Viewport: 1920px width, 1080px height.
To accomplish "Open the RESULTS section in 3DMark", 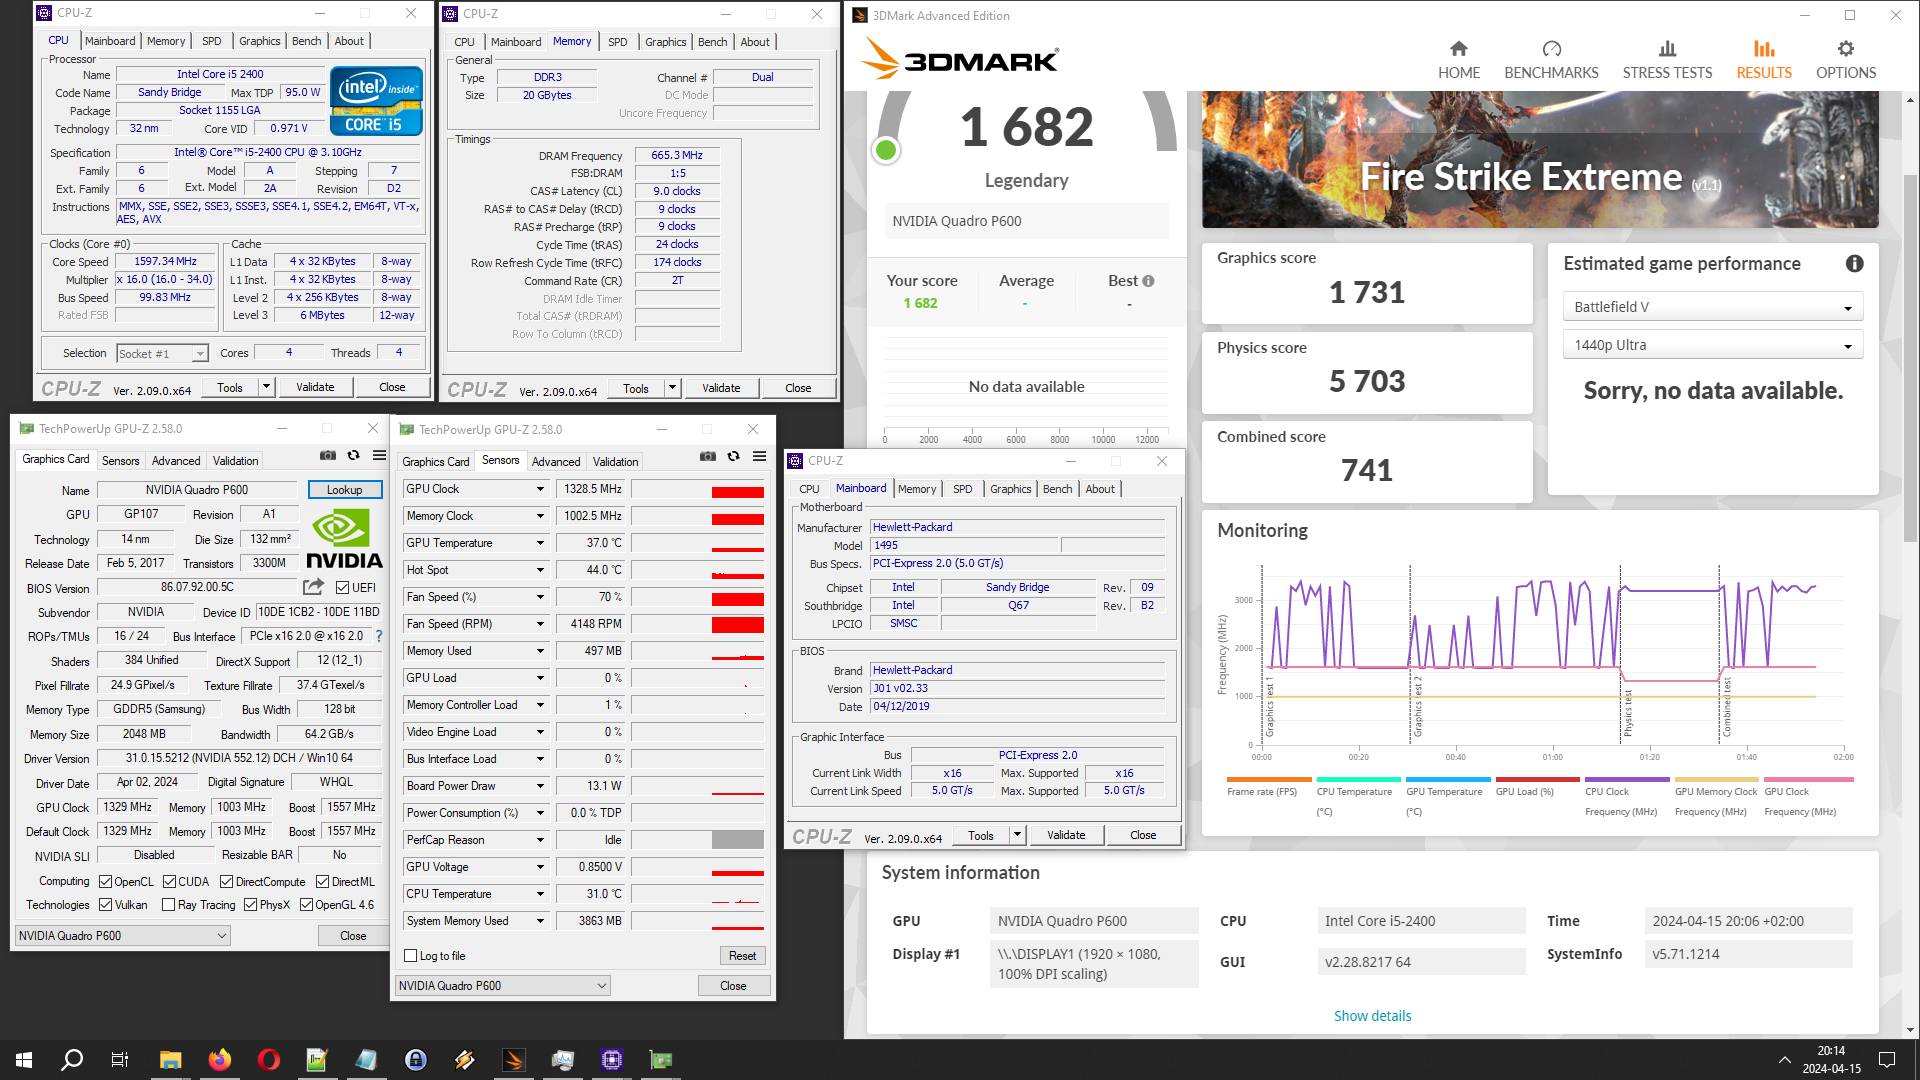I will click(1764, 60).
